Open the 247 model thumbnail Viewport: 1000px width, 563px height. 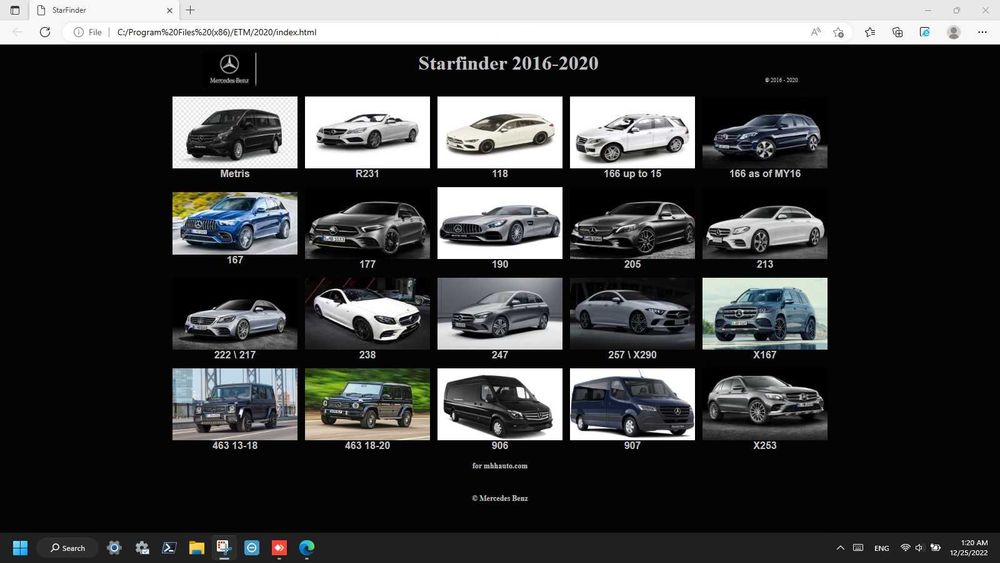(500, 313)
